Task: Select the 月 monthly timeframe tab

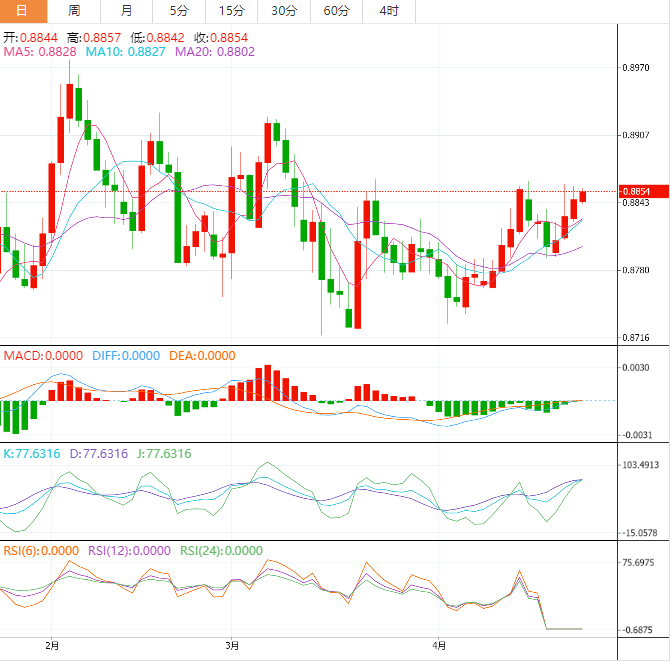Action: point(125,11)
